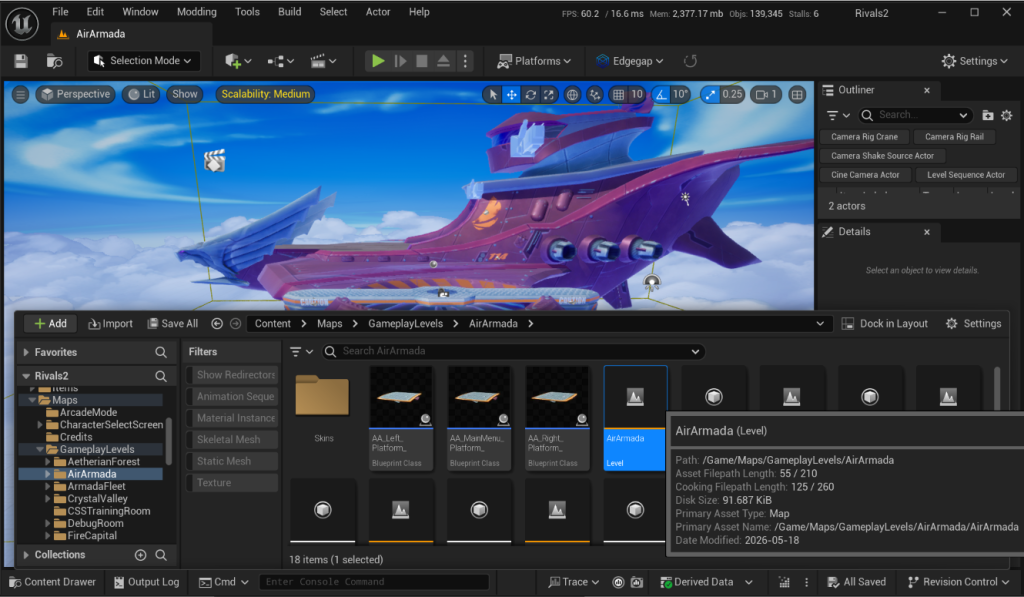
Task: Toggle the Texture filter
Action: point(232,483)
